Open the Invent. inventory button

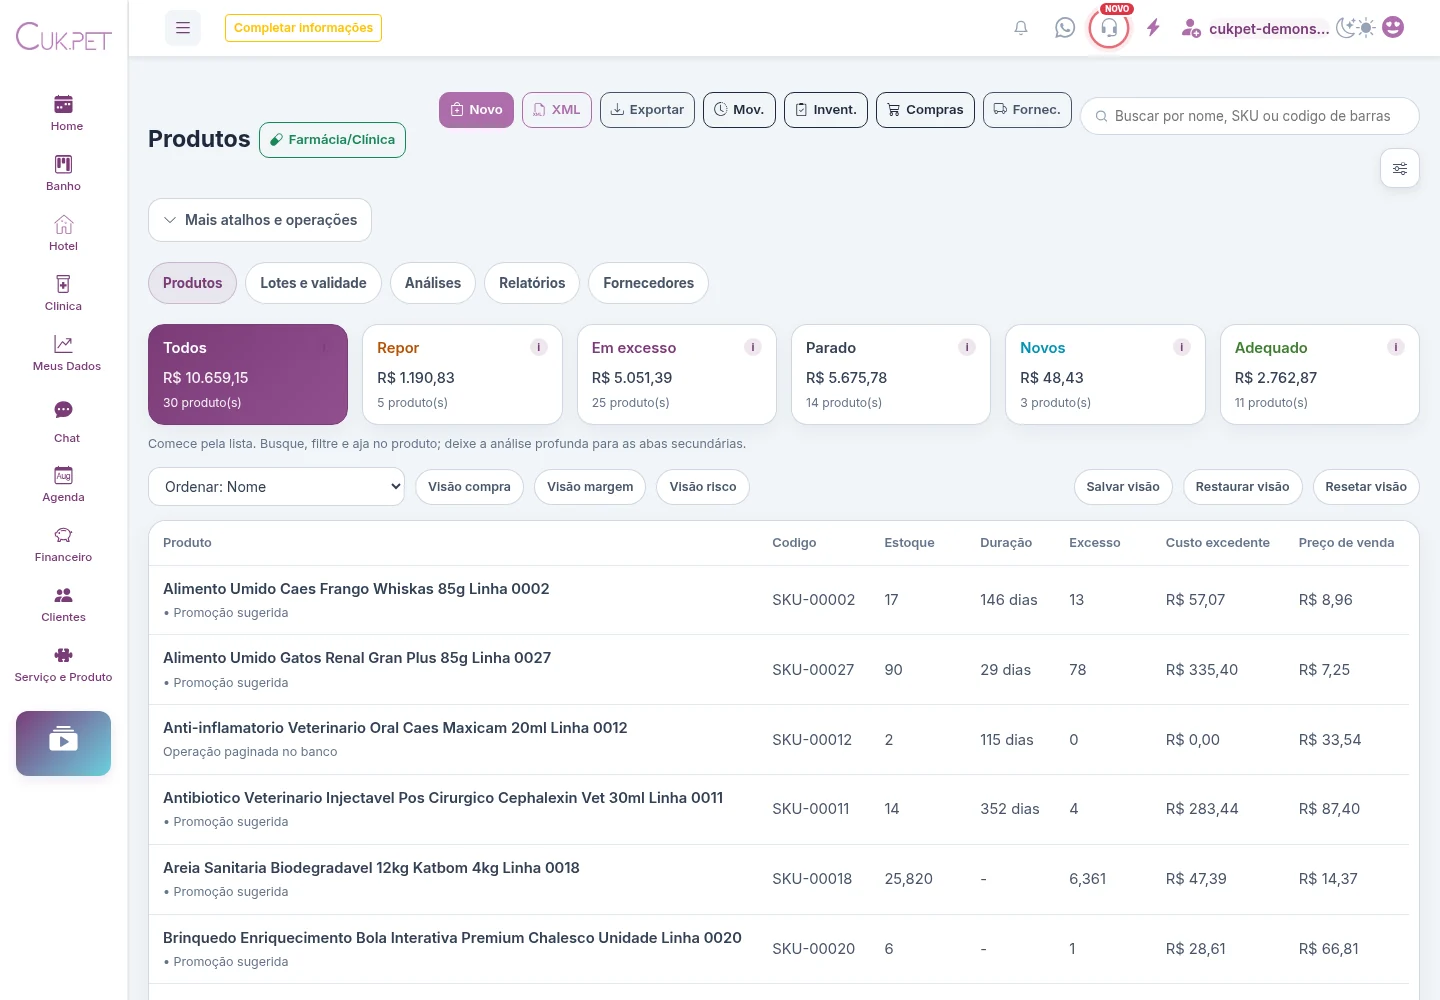(x=826, y=110)
